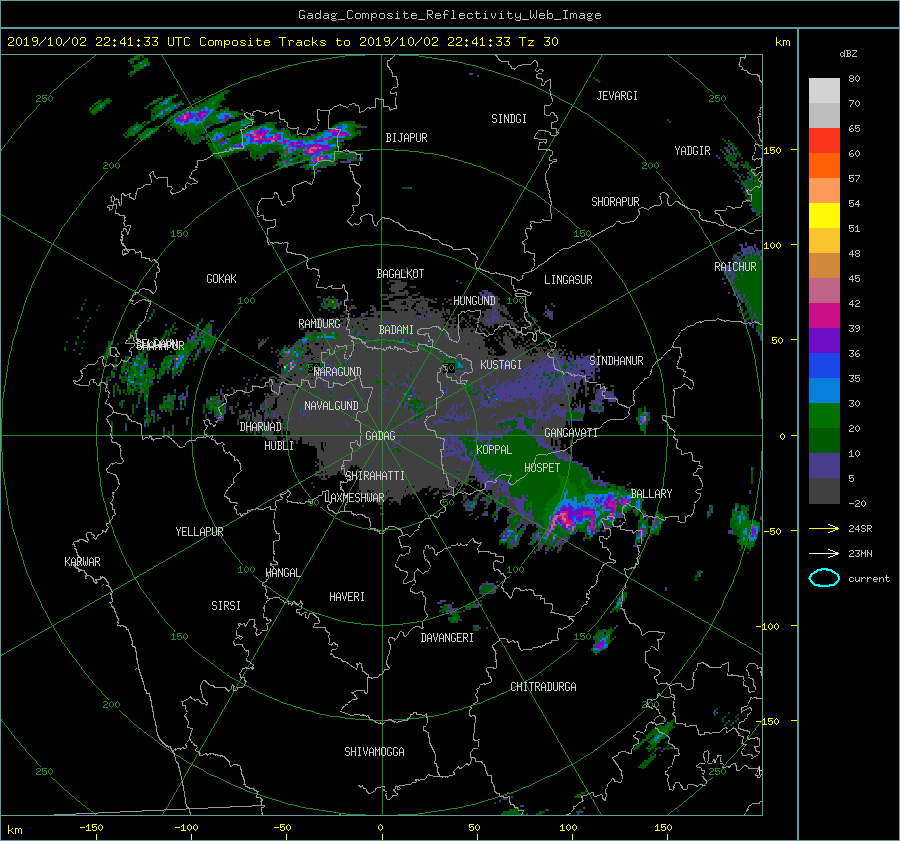Click the yellow 24SR arrow legend icon

pyautogui.click(x=824, y=528)
